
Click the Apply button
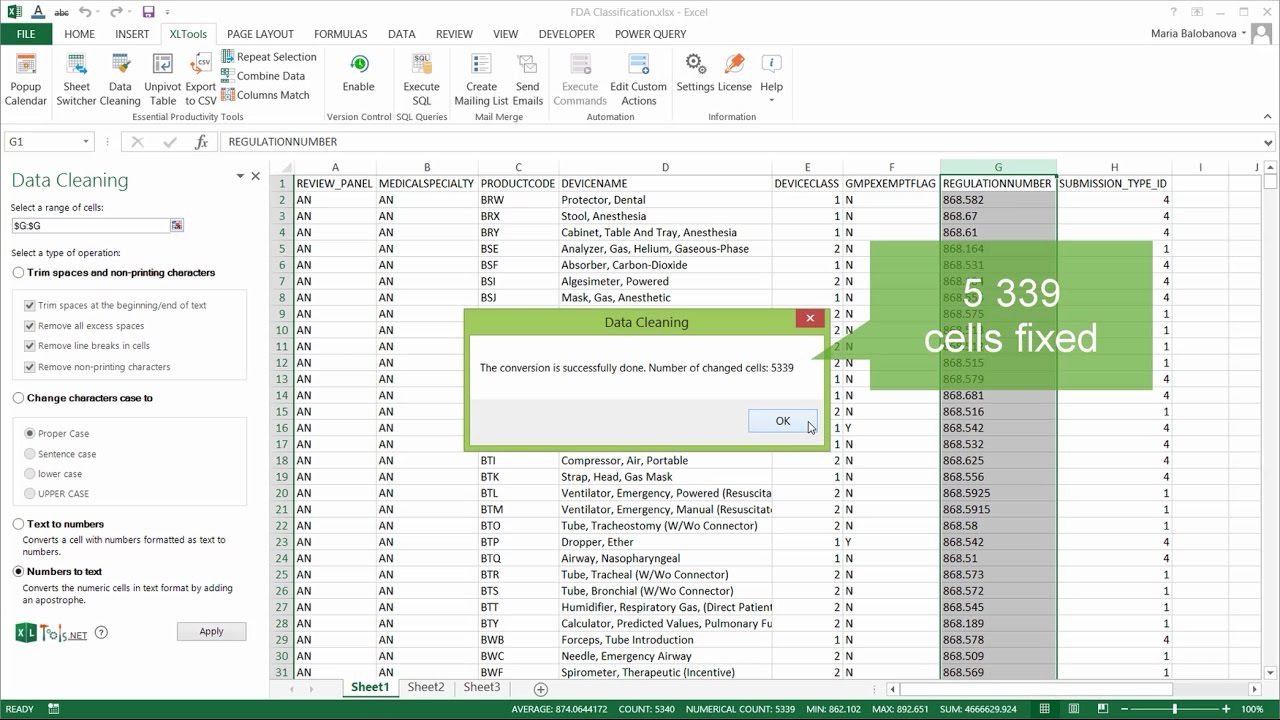[211, 631]
